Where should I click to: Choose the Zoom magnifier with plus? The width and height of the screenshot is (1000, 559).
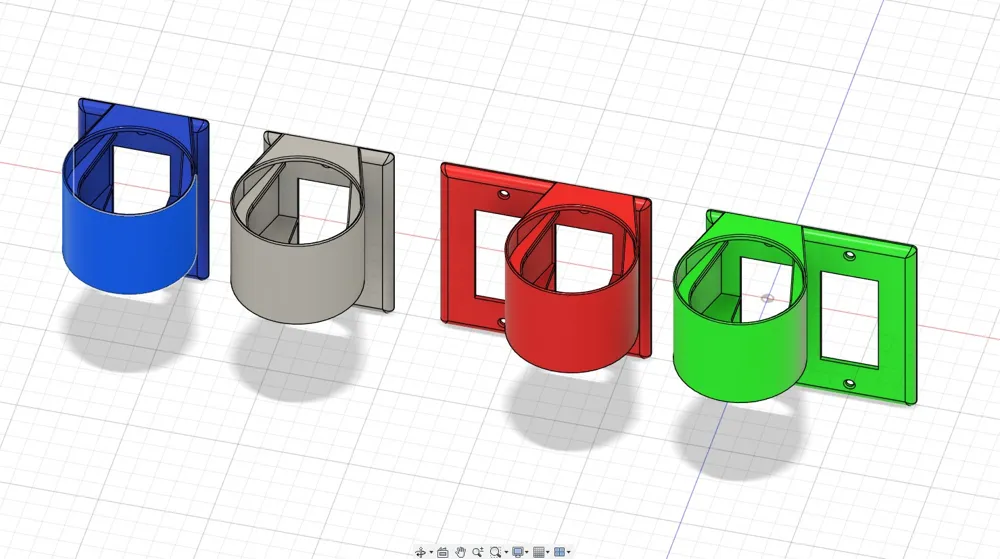coord(478,552)
